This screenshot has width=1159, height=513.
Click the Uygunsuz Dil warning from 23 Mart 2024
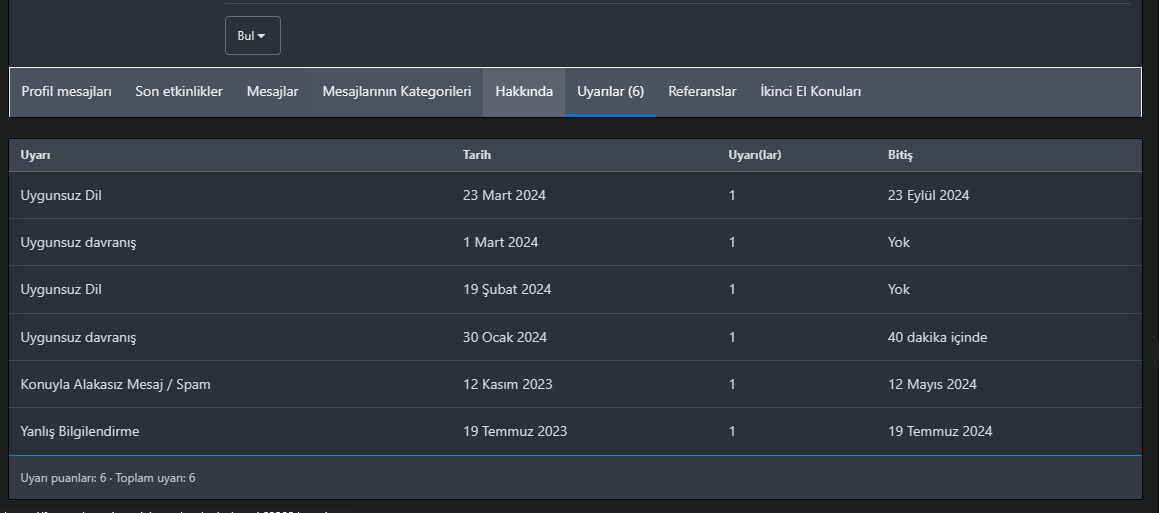[x=61, y=196]
